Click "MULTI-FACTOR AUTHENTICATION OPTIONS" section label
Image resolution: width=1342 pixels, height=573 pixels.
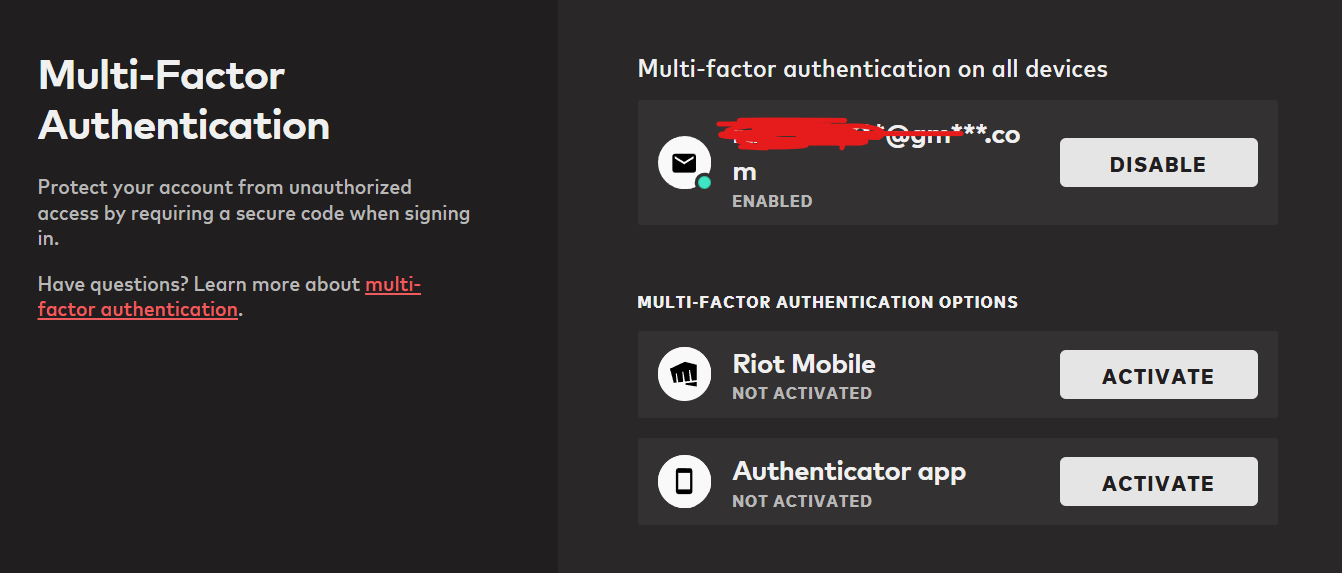pos(827,302)
